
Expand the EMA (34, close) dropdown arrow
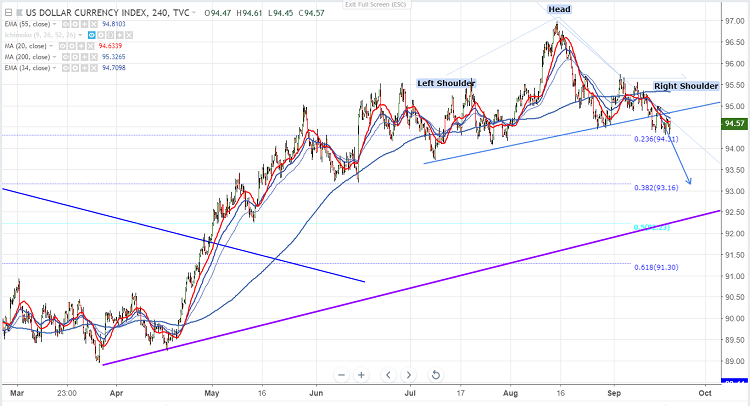[54, 68]
